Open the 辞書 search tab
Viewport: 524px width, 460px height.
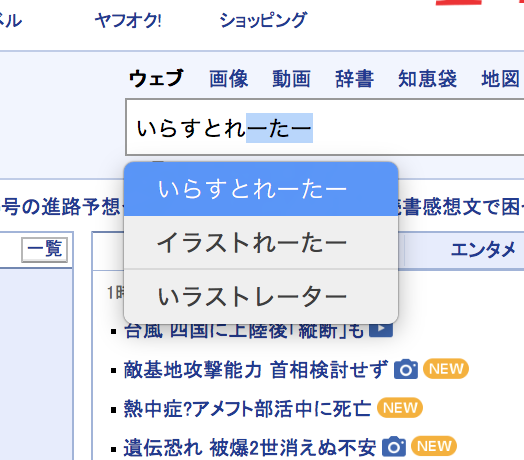pos(354,79)
